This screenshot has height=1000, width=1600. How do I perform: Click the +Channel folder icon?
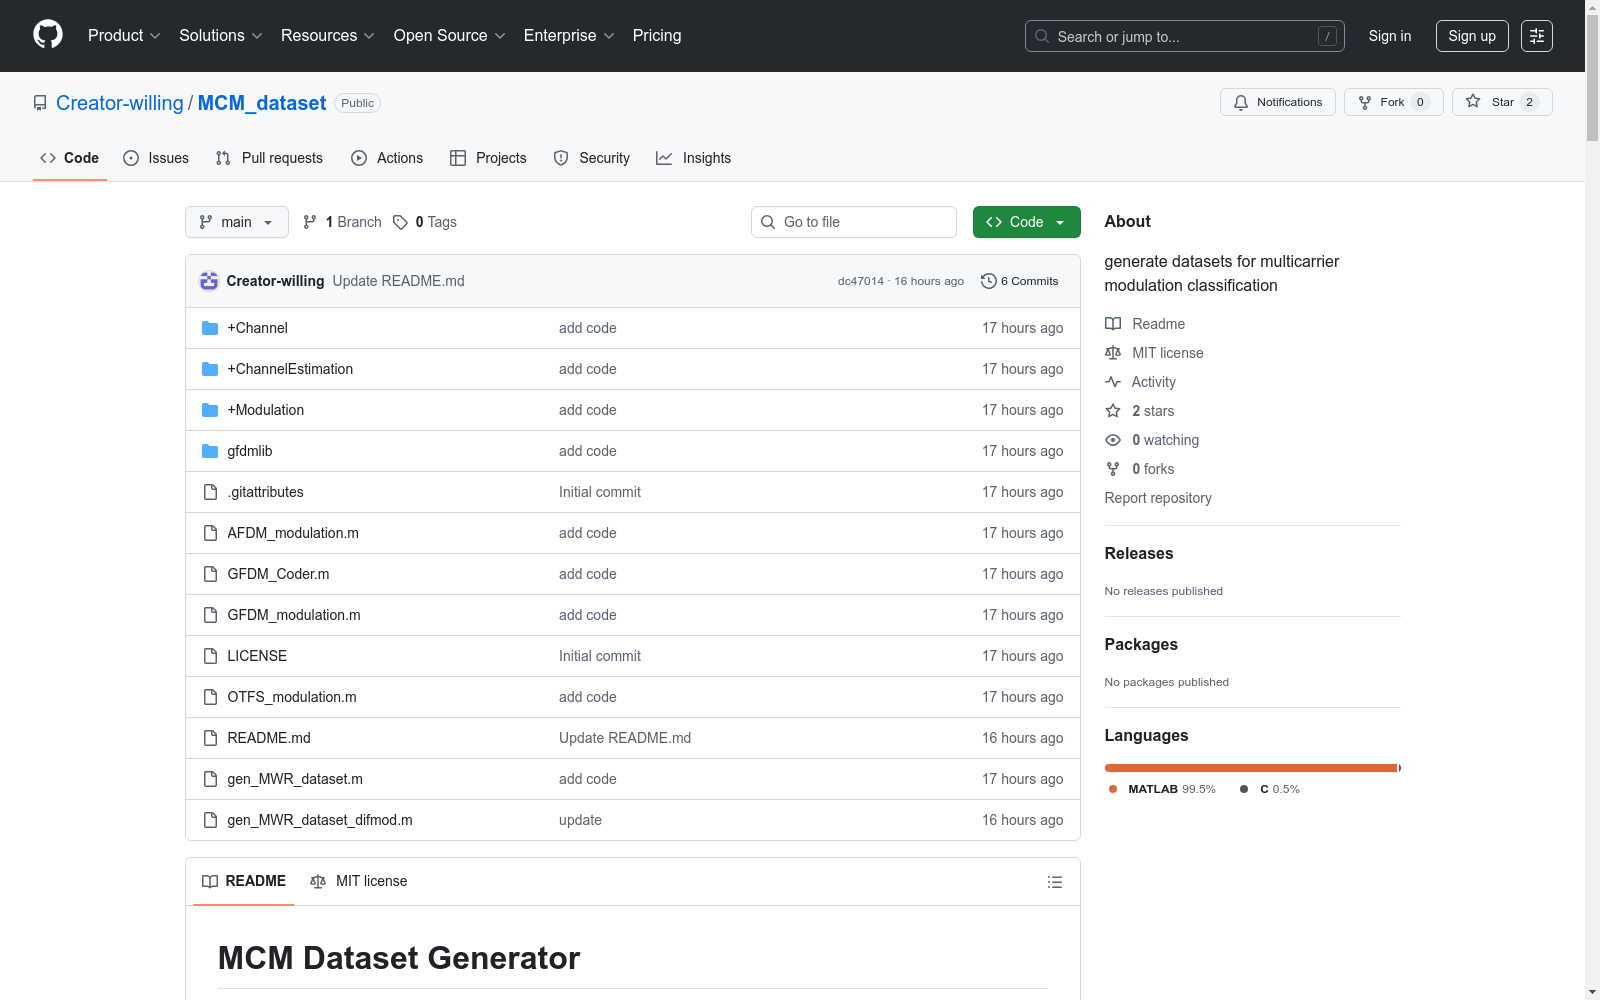[210, 328]
